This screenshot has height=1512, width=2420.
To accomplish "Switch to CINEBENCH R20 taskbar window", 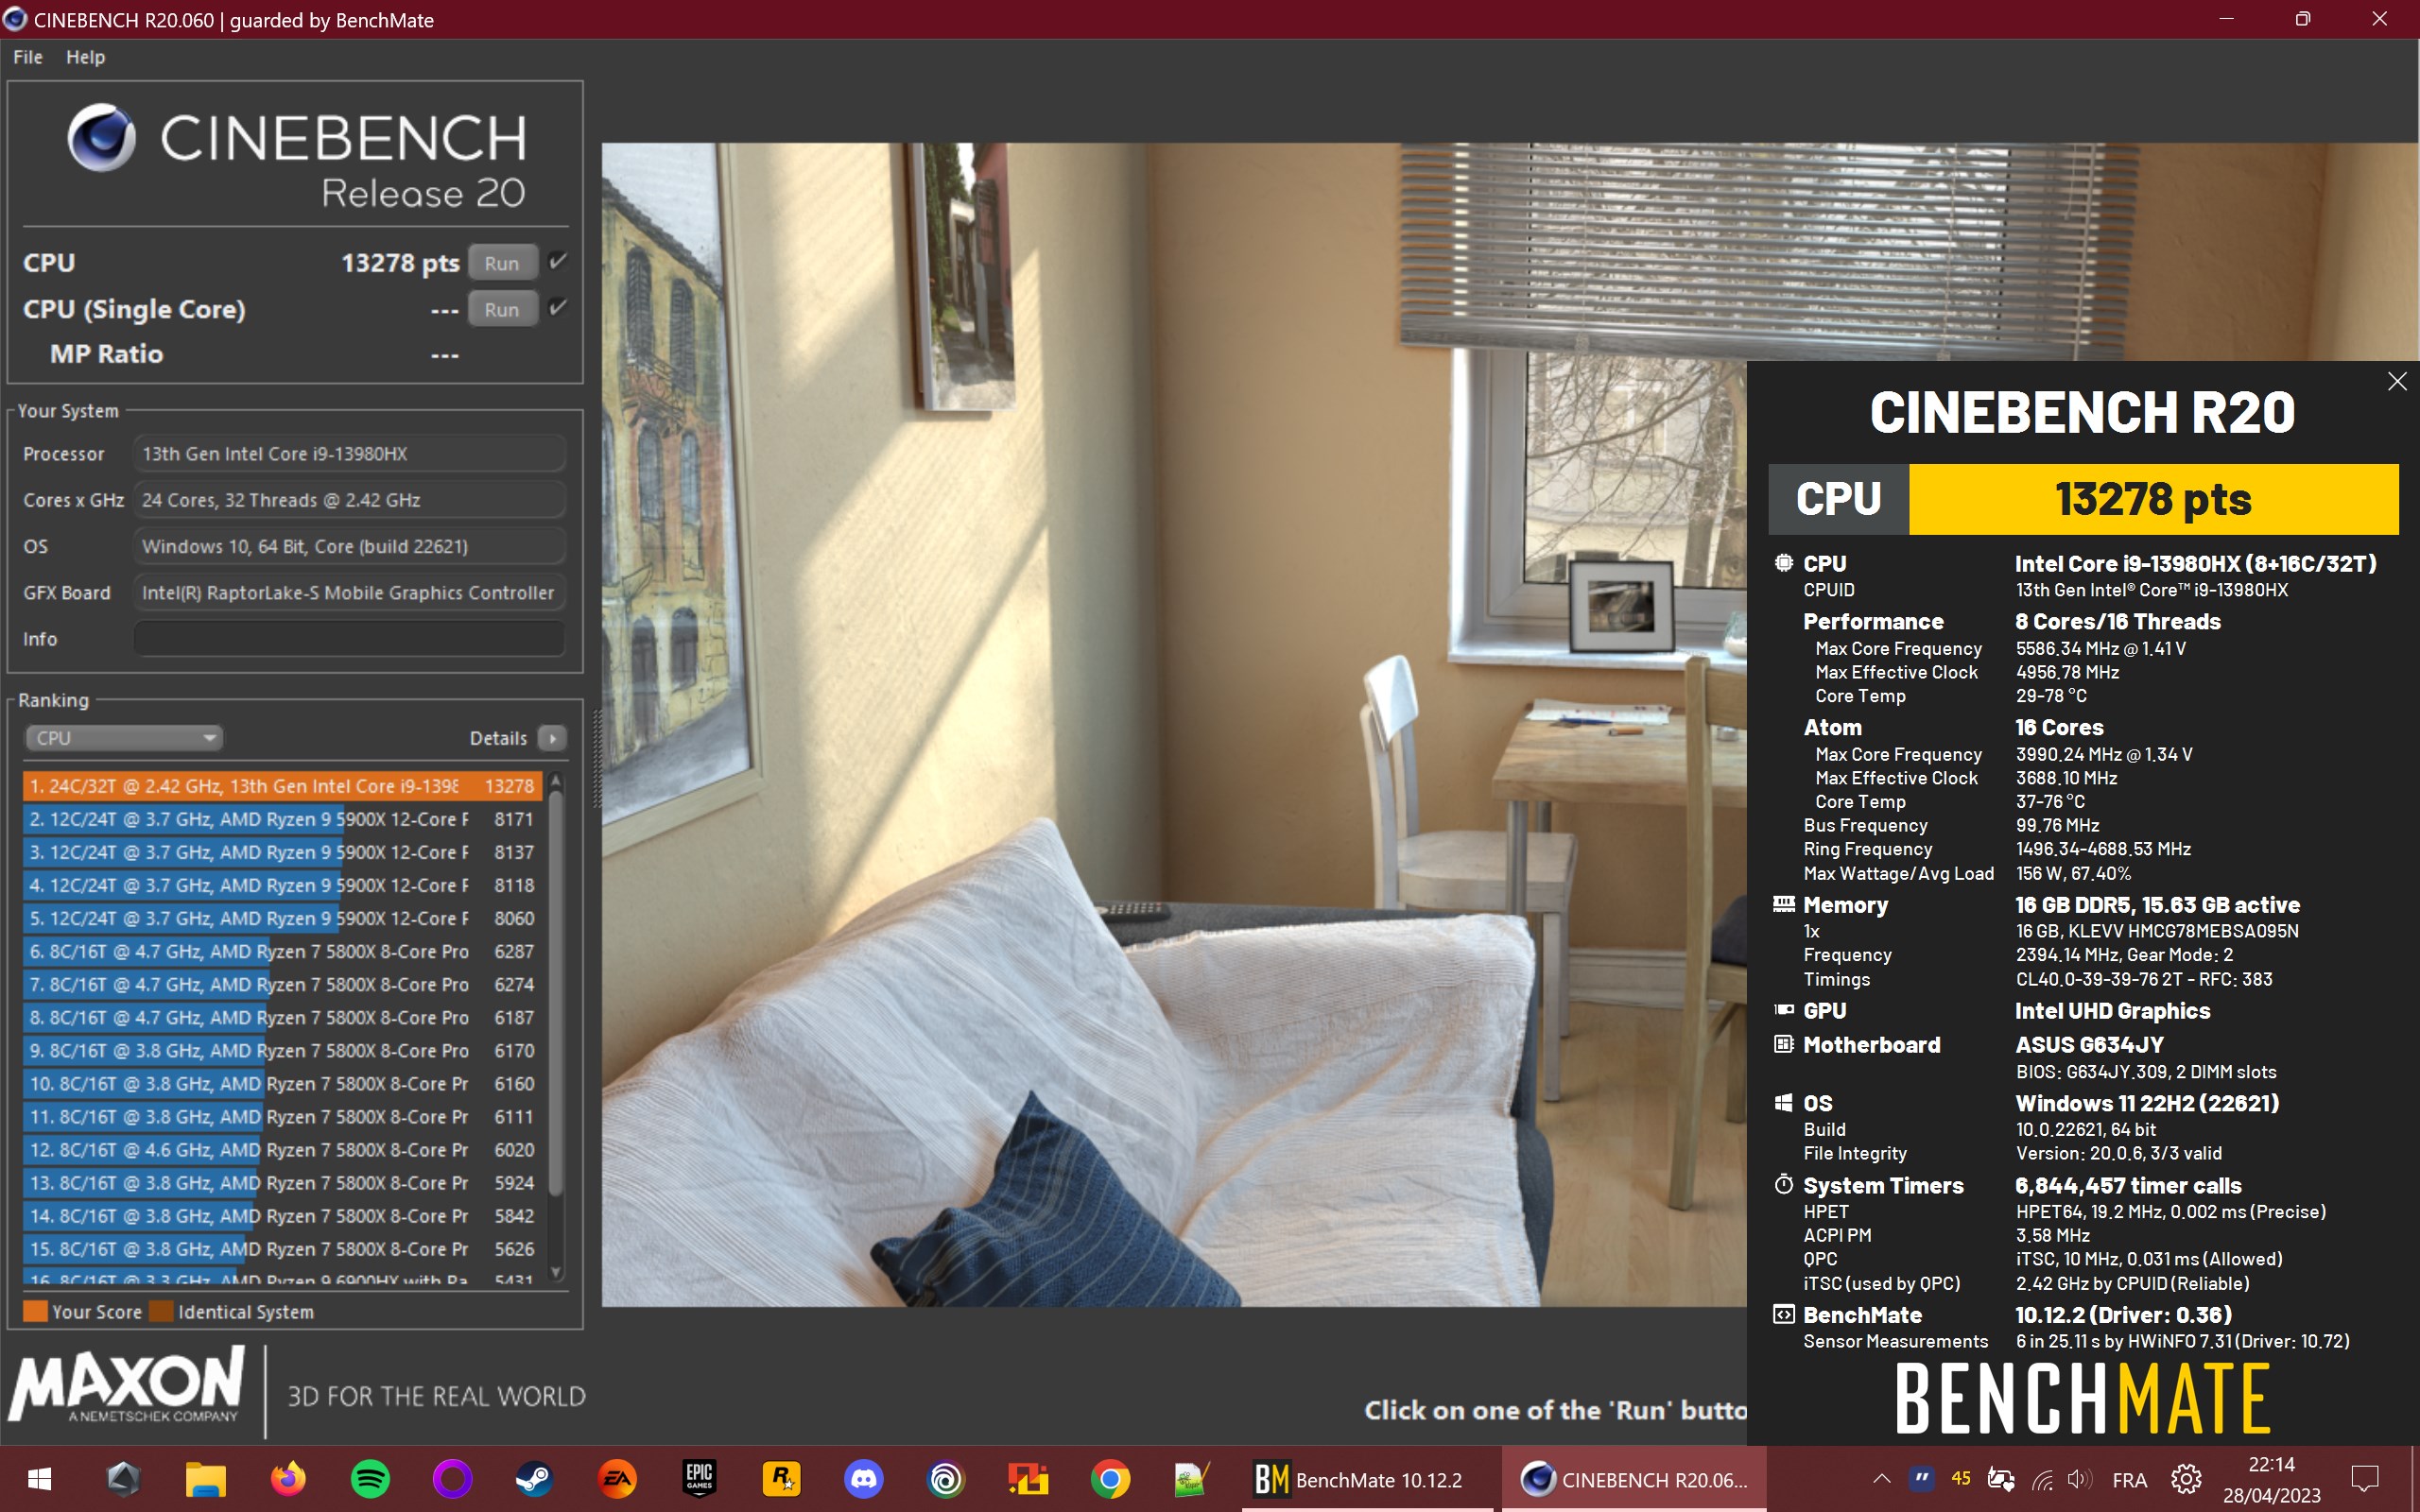I will 1634,1479.
